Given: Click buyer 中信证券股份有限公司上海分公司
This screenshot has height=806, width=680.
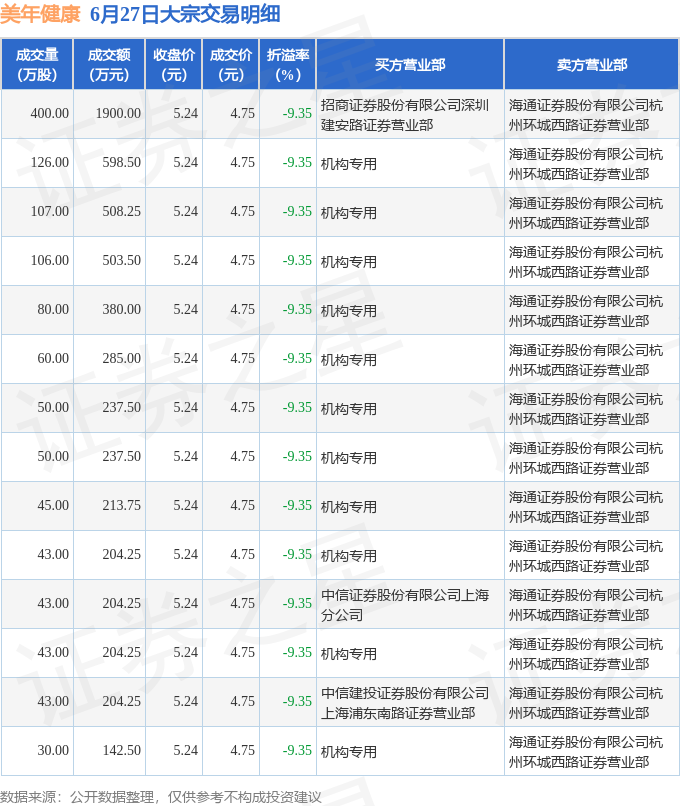Looking at the screenshot, I should click(405, 605).
